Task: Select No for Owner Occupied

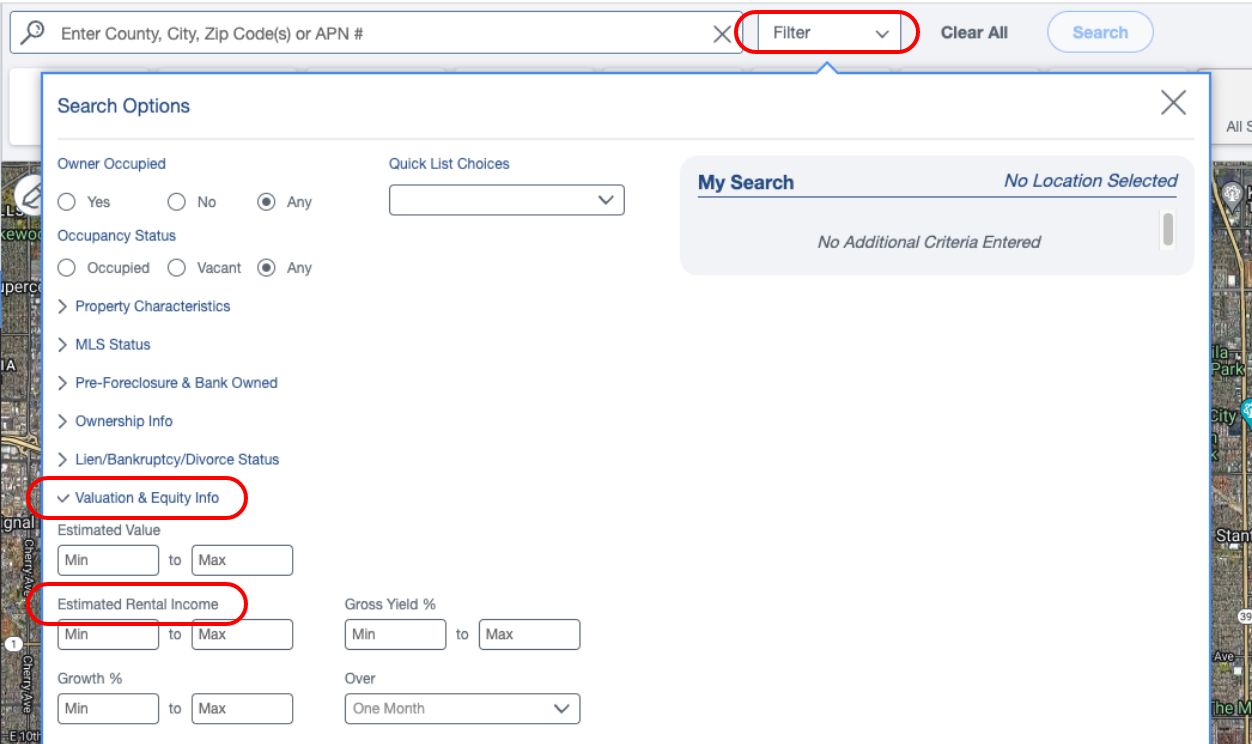Action: tap(177, 202)
